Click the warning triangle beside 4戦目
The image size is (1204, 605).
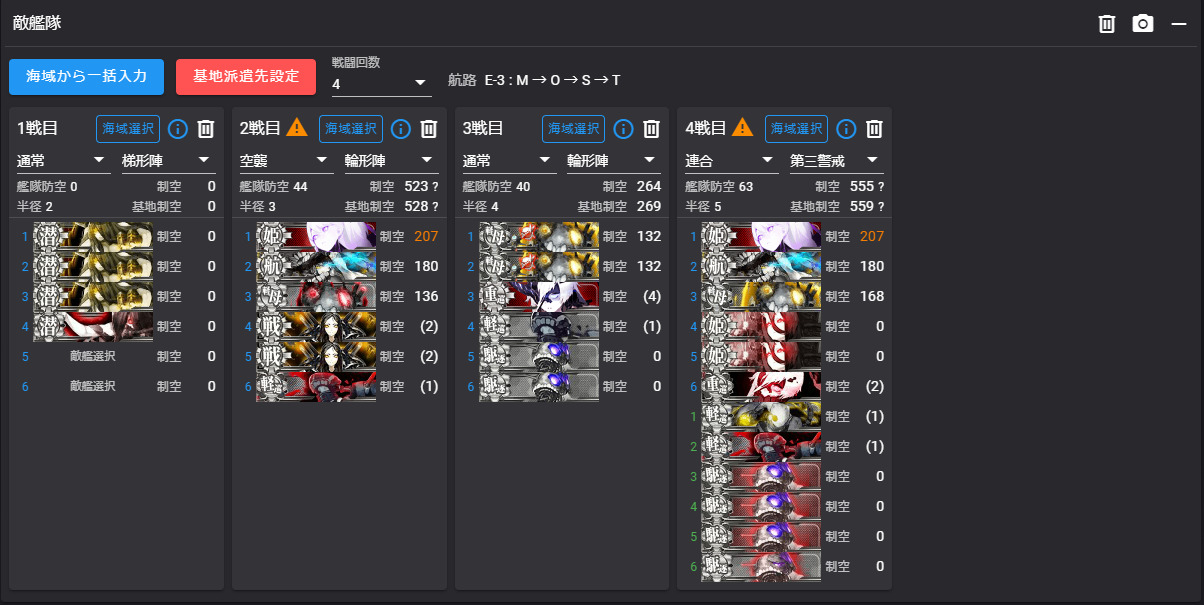coord(742,128)
